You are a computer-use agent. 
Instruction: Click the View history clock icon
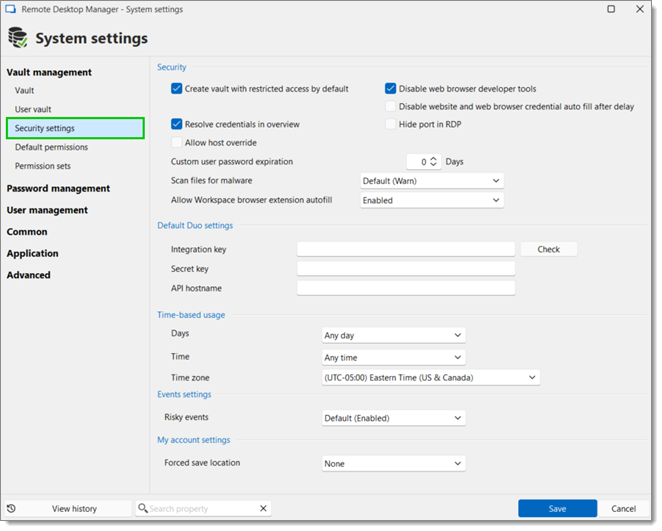click(x=11, y=509)
